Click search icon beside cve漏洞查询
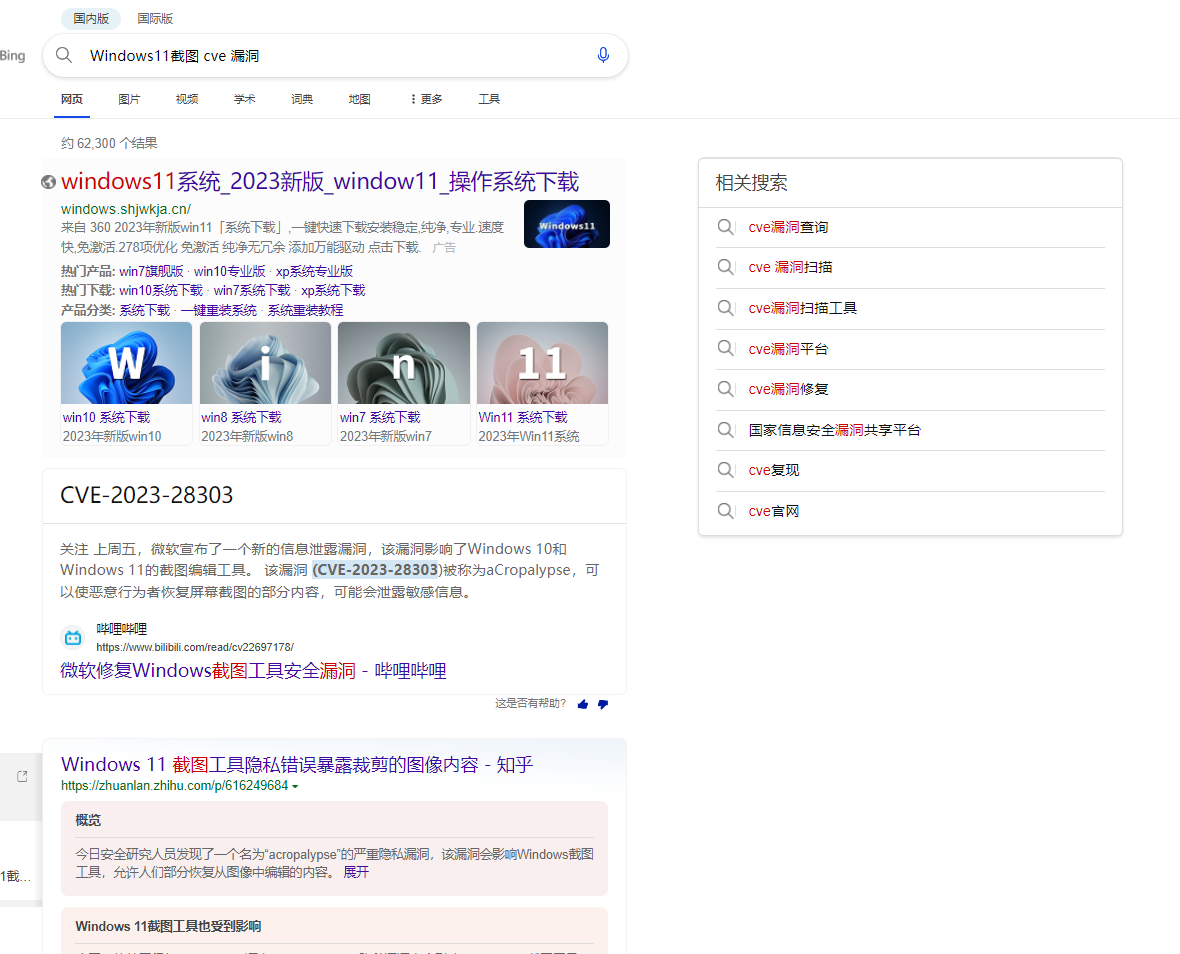 click(726, 227)
